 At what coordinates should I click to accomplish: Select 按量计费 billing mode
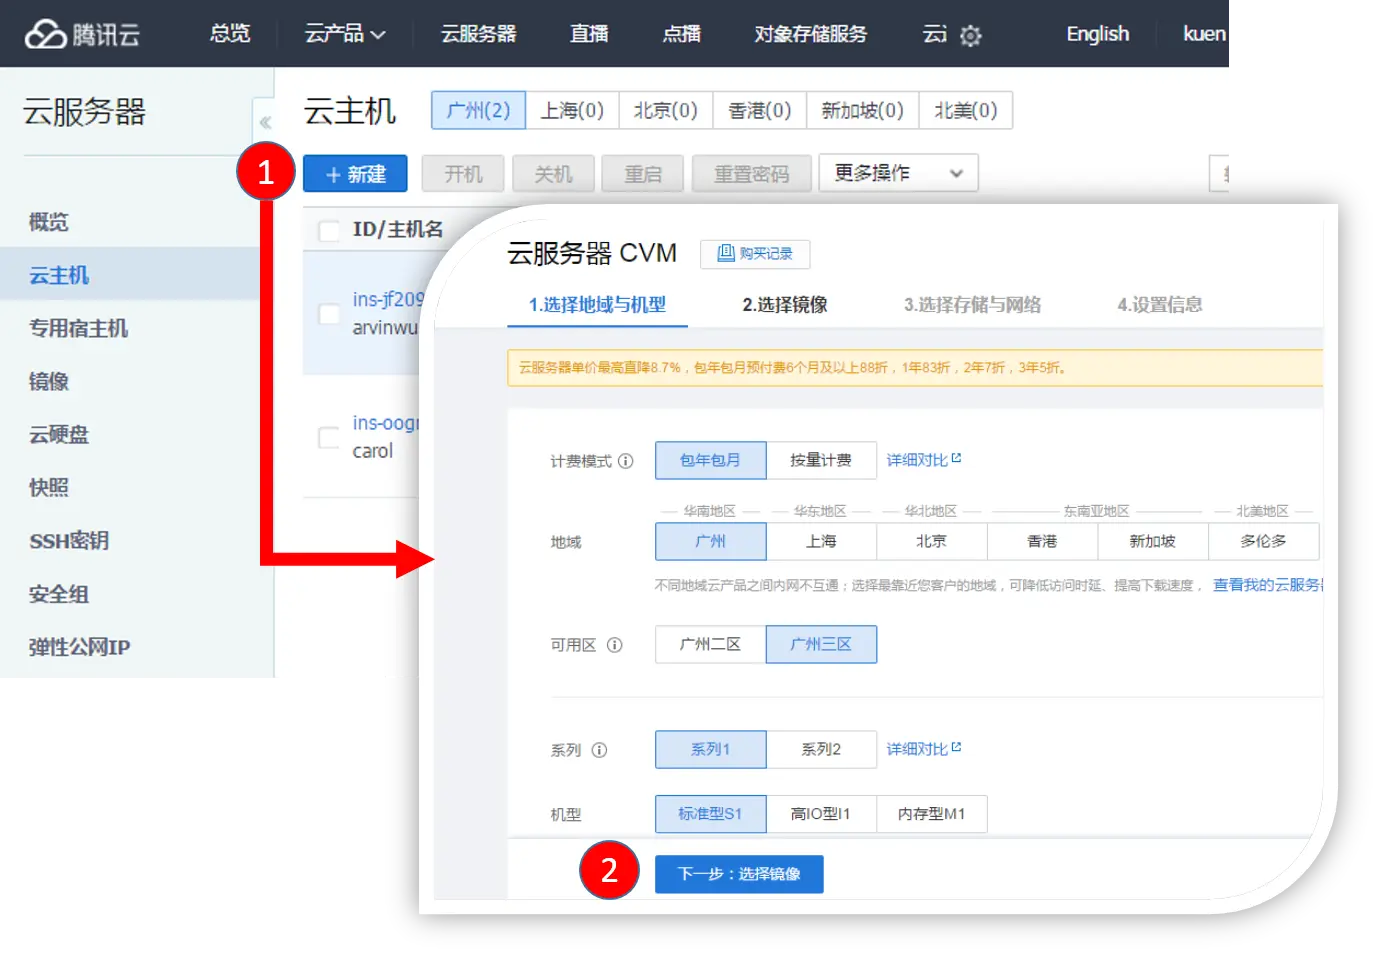click(821, 460)
